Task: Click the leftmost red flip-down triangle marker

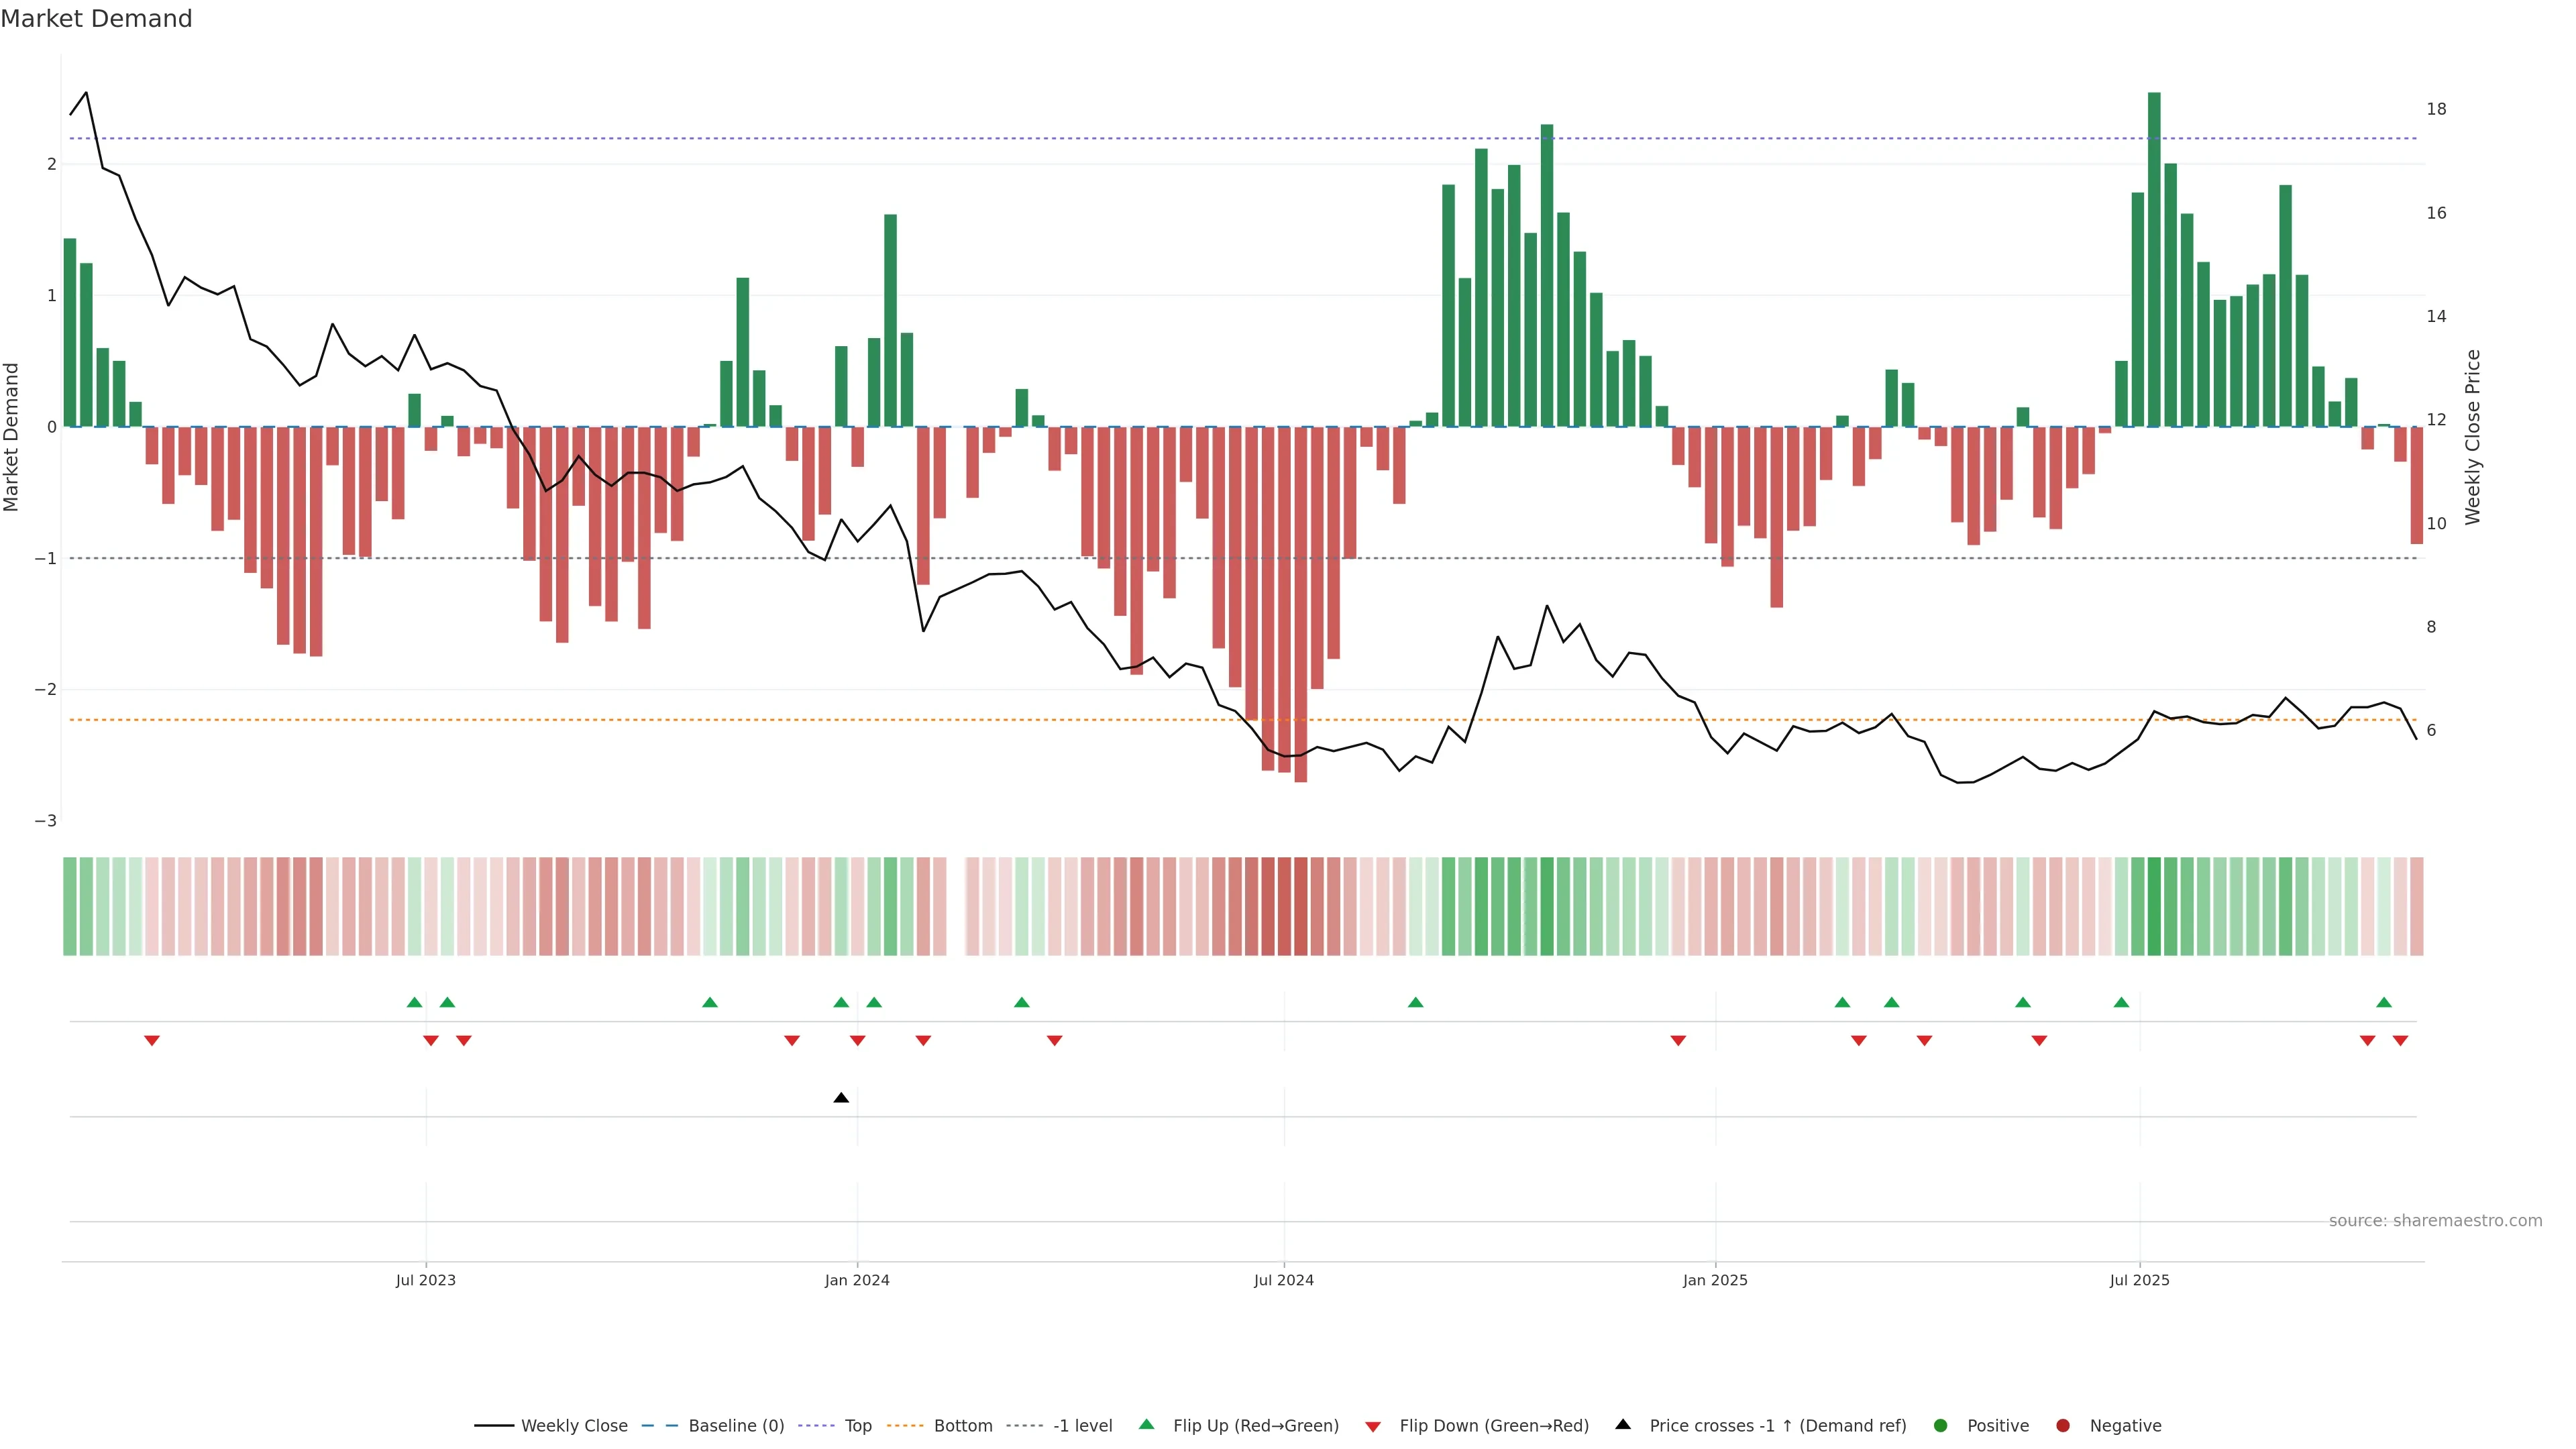Action: (152, 1041)
